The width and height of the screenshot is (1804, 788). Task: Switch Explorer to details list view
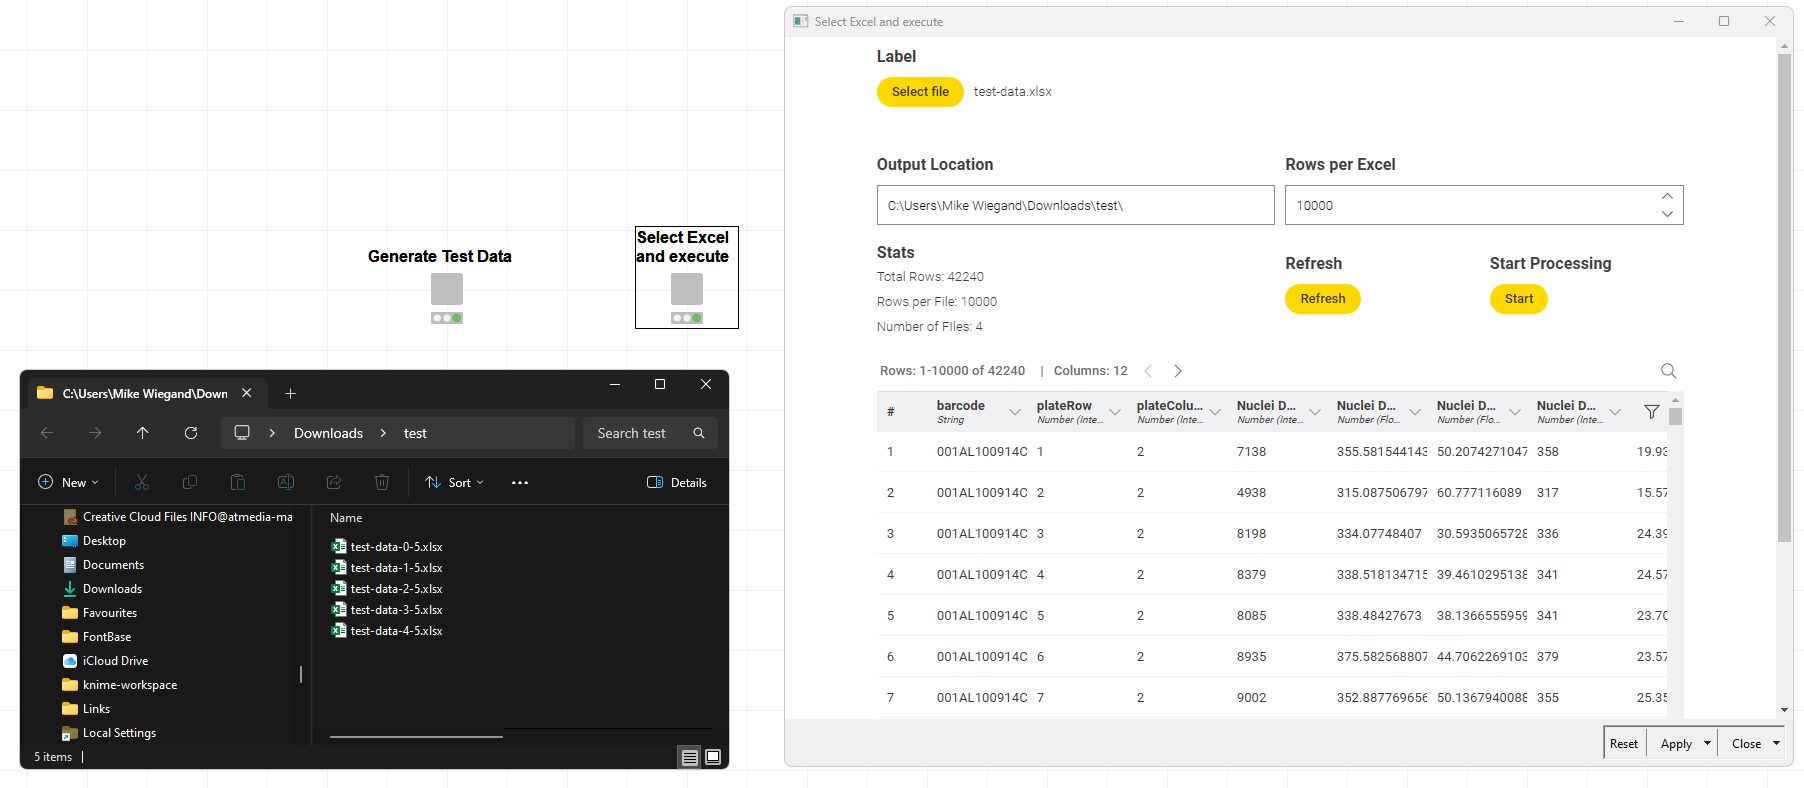tap(690, 757)
